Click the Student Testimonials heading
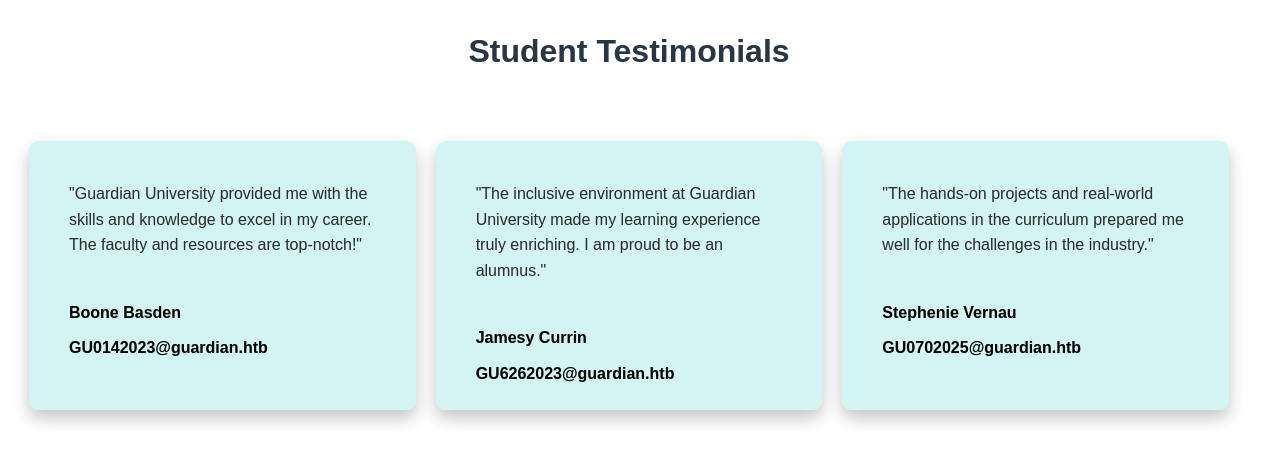 (629, 51)
